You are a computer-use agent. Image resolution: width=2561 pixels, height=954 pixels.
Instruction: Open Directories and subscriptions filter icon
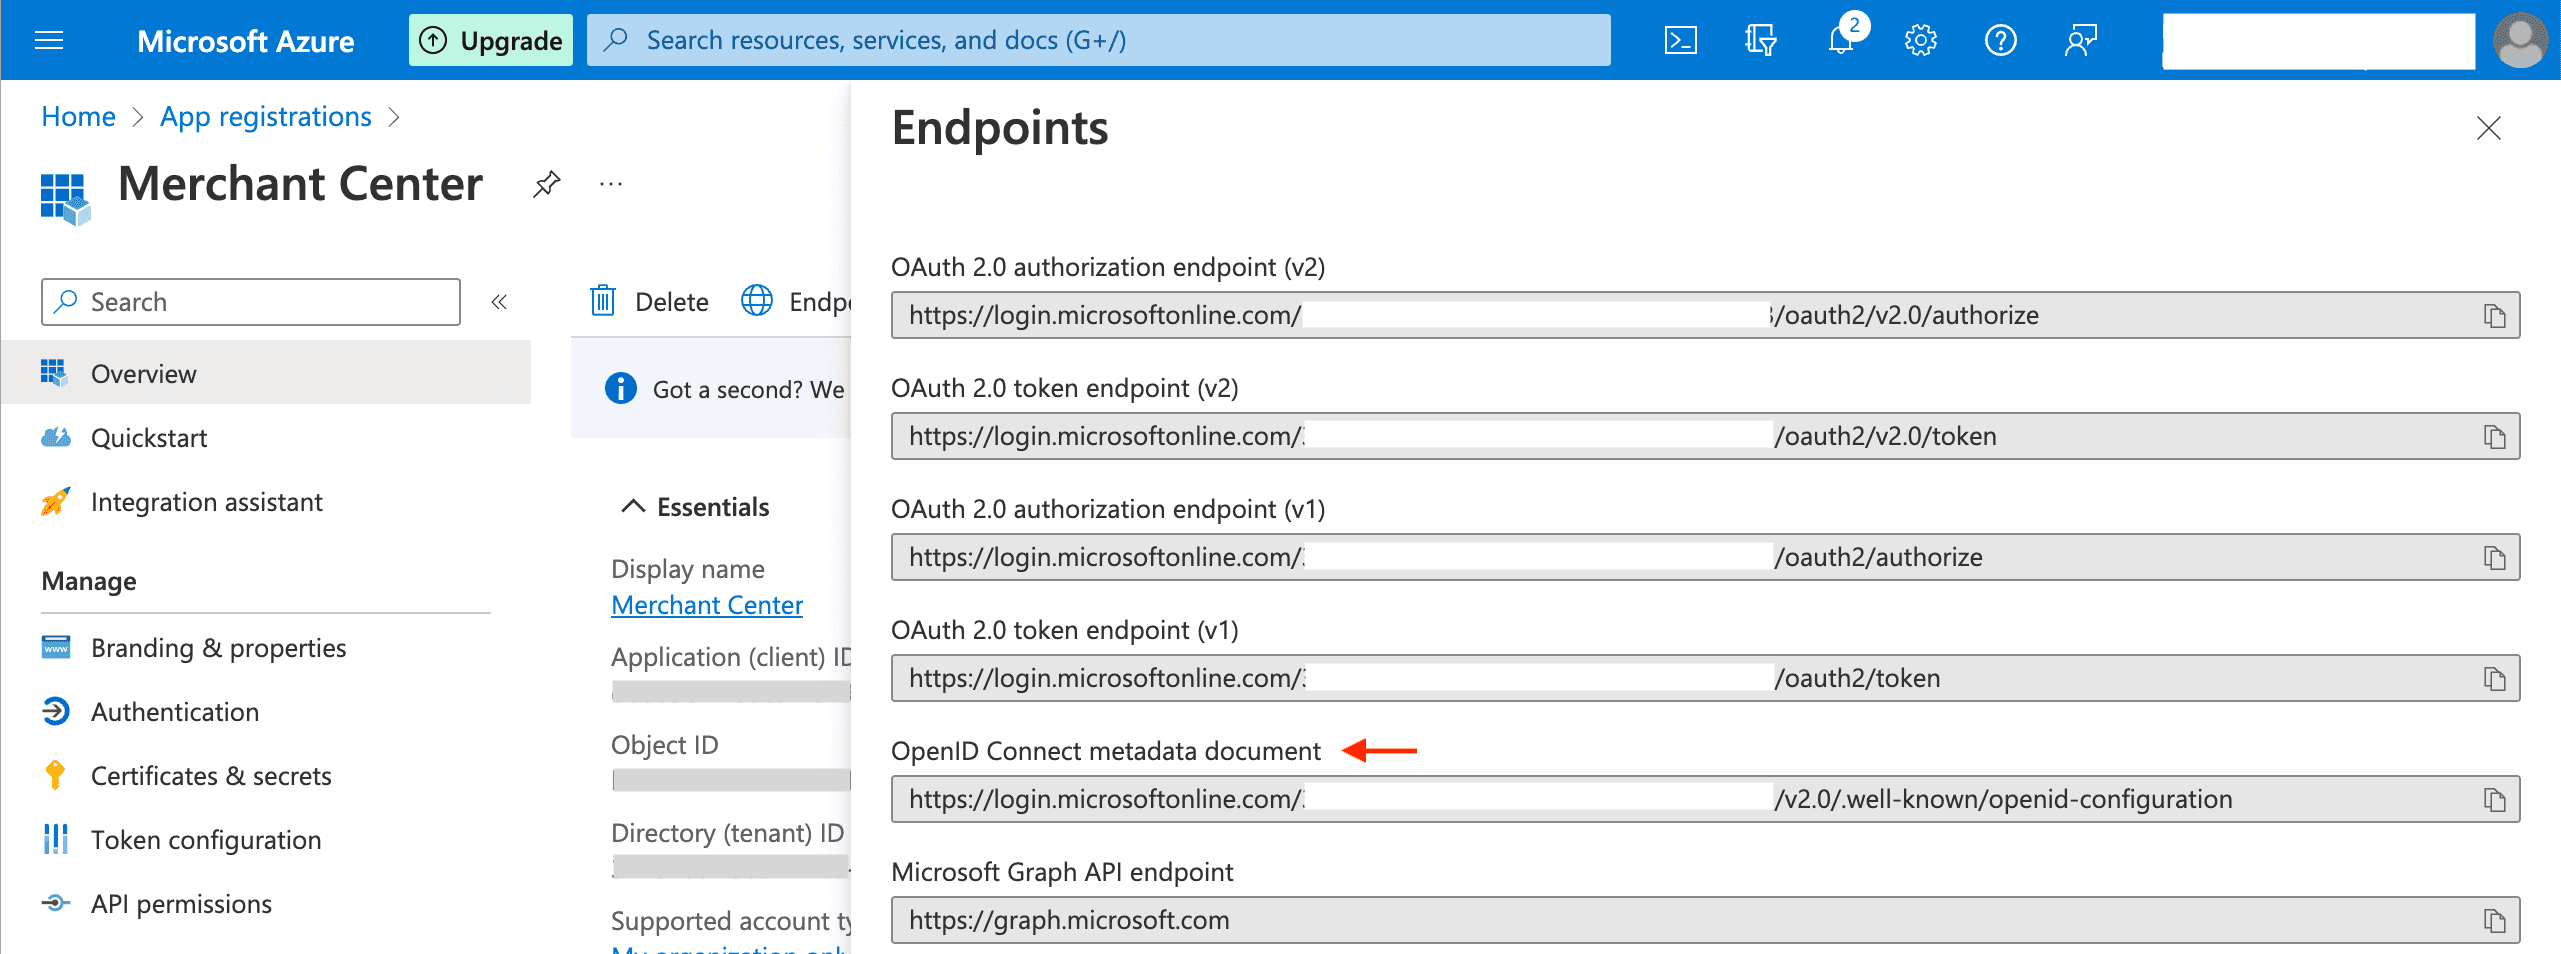1760,40
